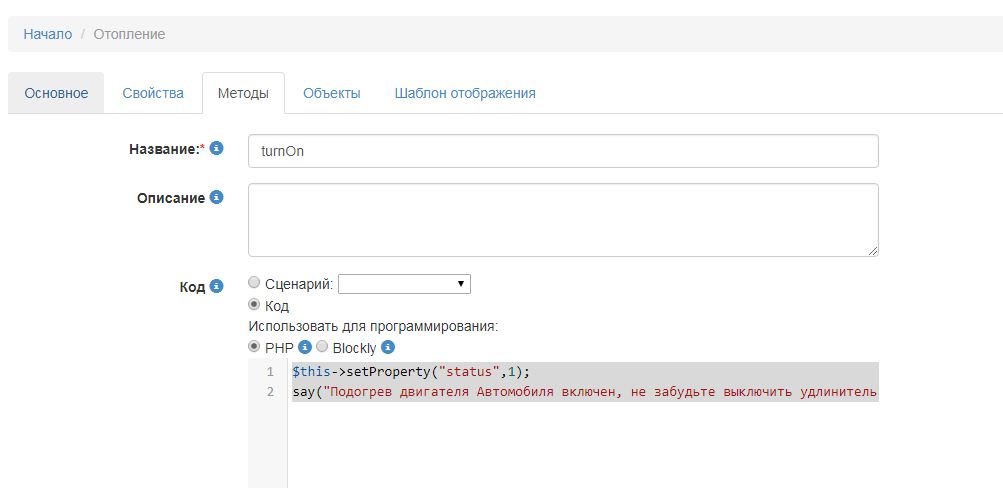Switch to the Основное tab
This screenshot has height=488, width=1003.
[x=56, y=93]
